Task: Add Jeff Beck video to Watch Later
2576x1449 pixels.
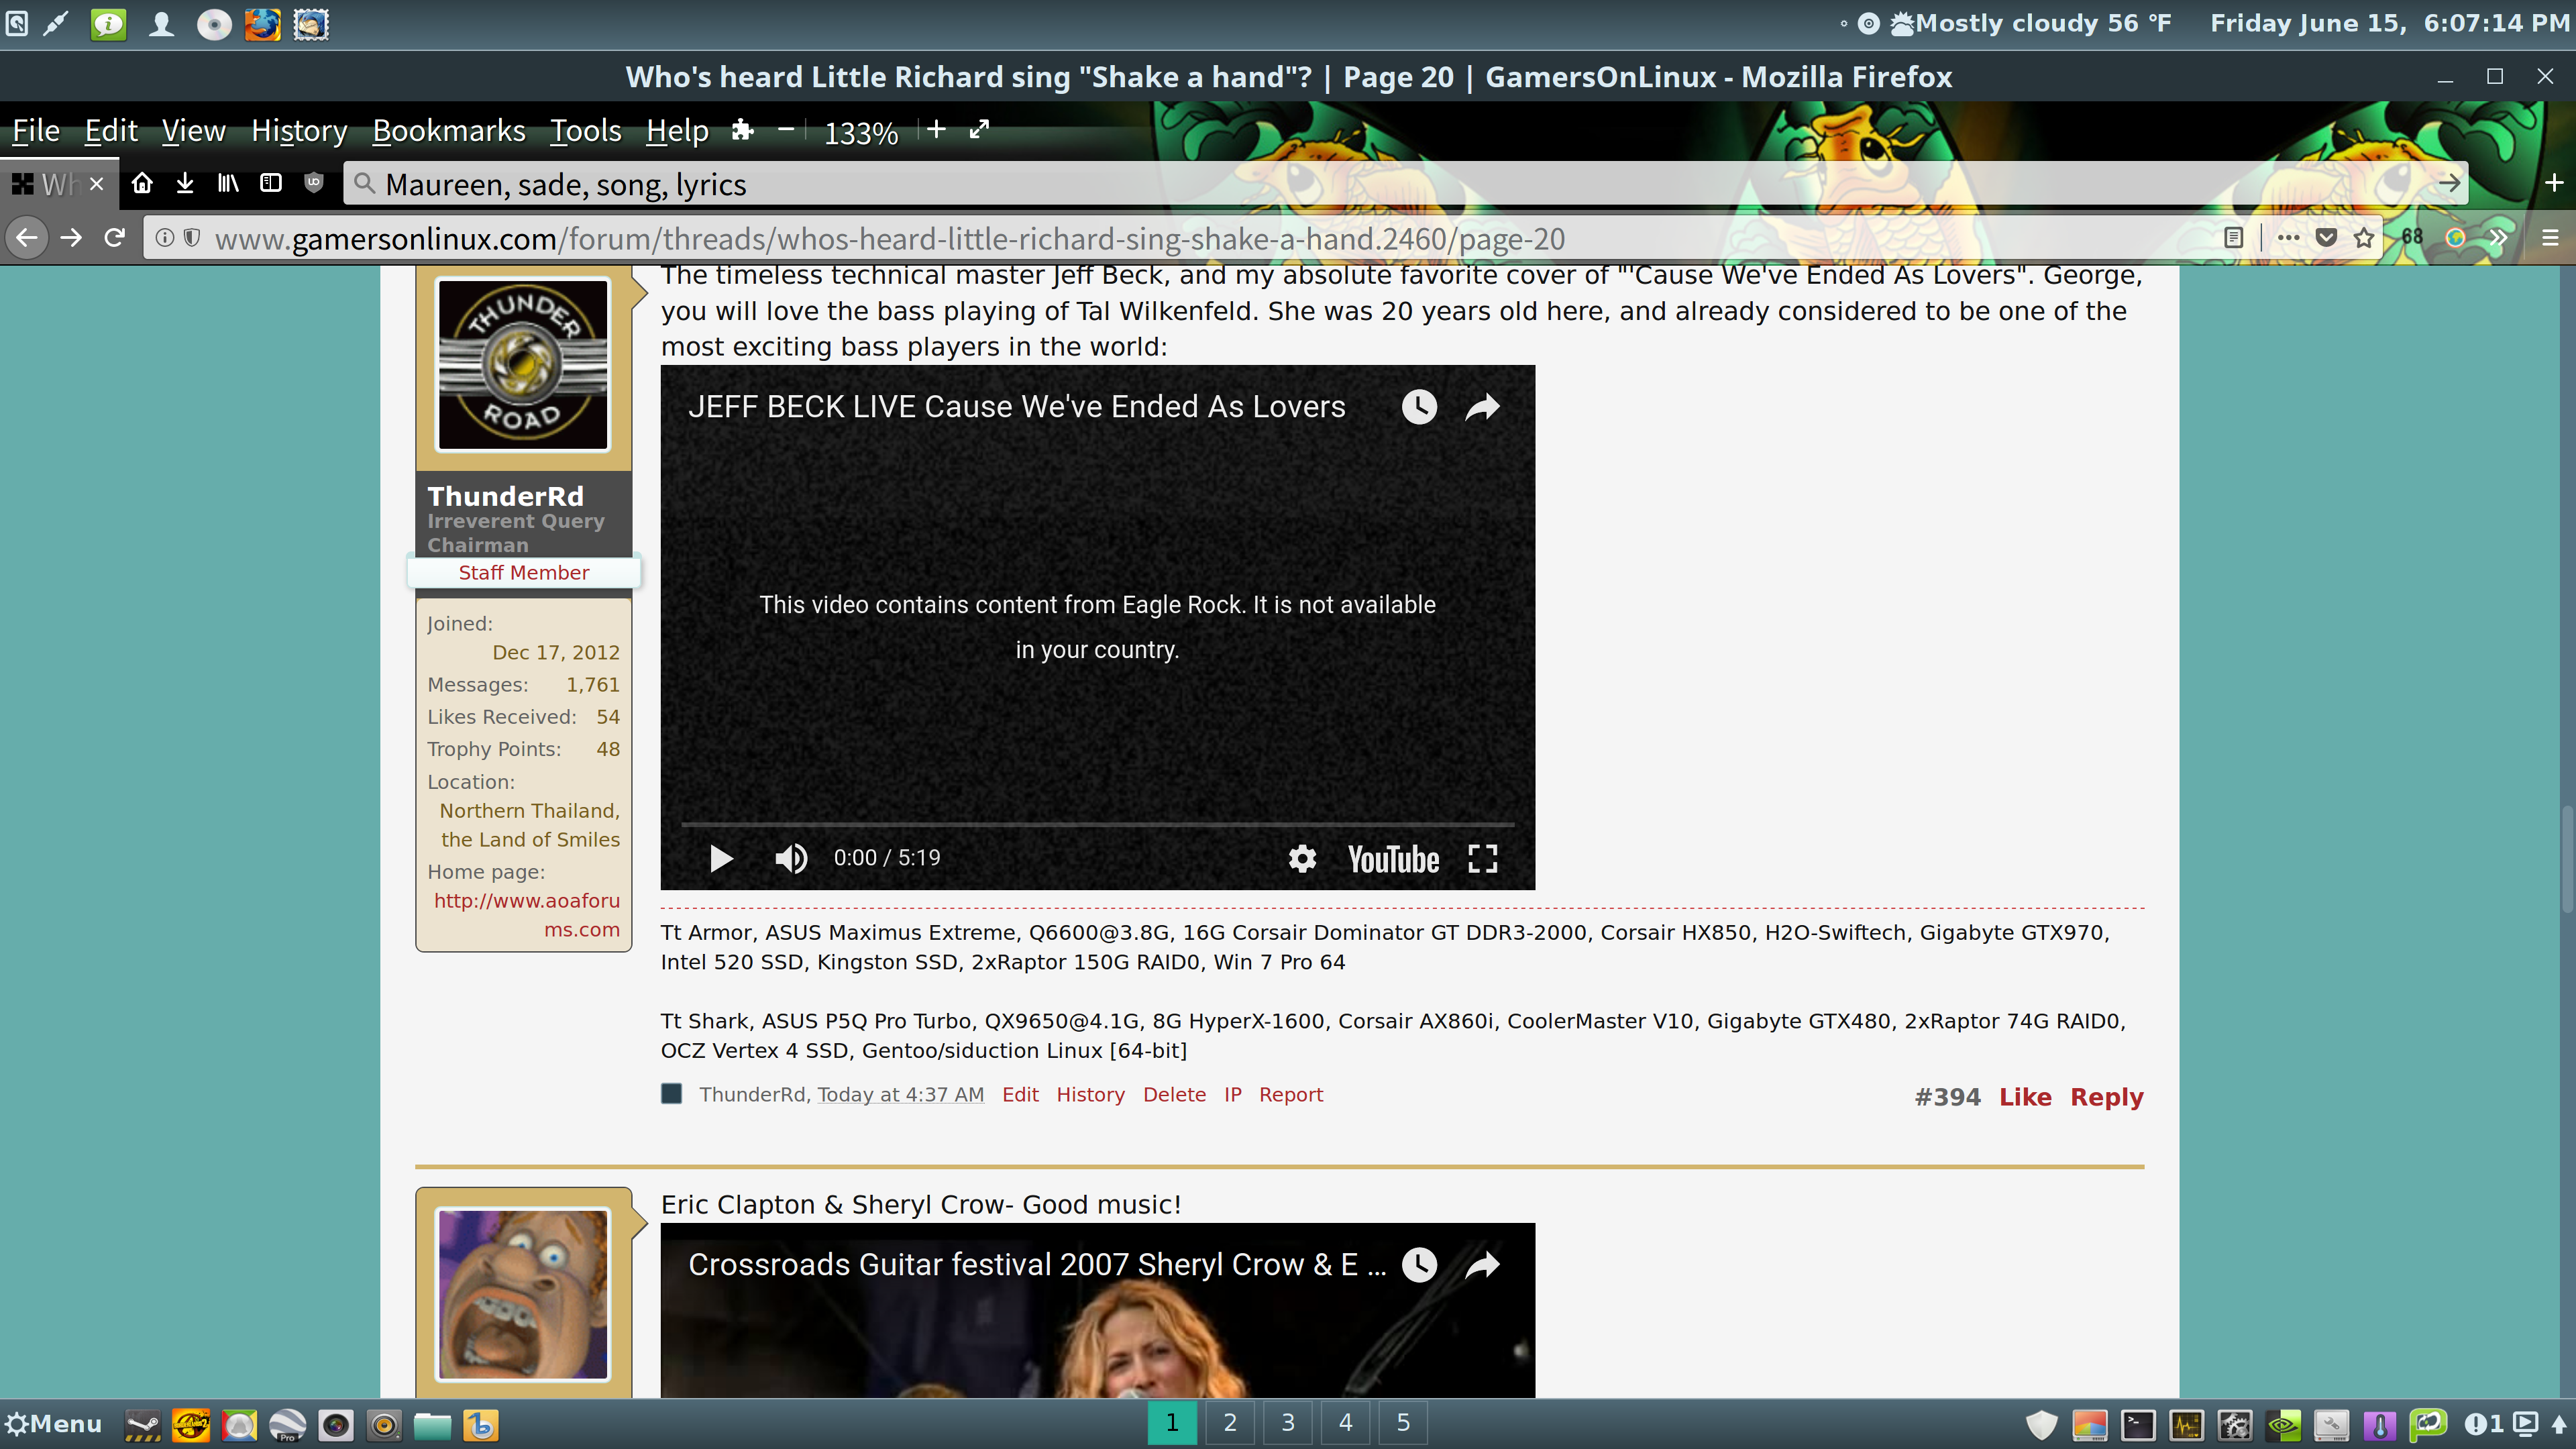Action: (x=1419, y=406)
